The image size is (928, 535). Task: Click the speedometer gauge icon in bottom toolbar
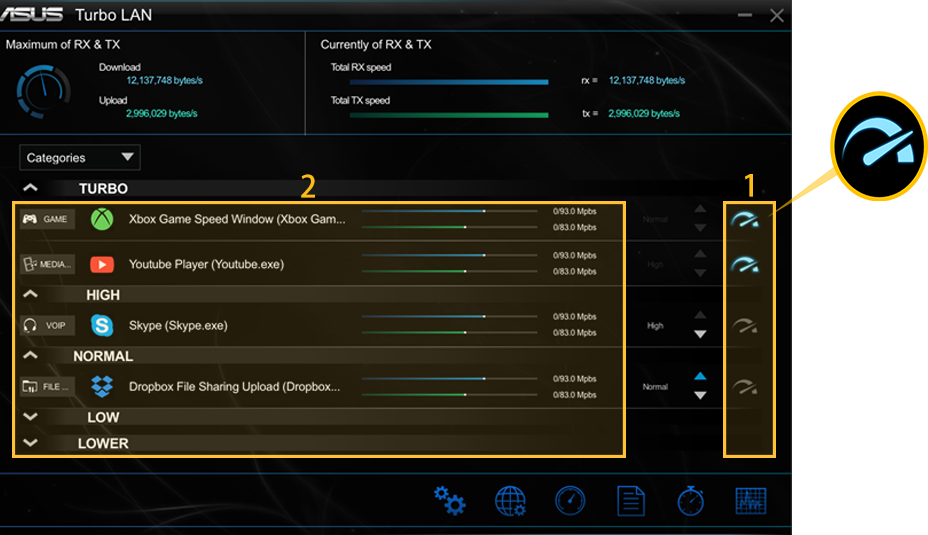pos(570,500)
